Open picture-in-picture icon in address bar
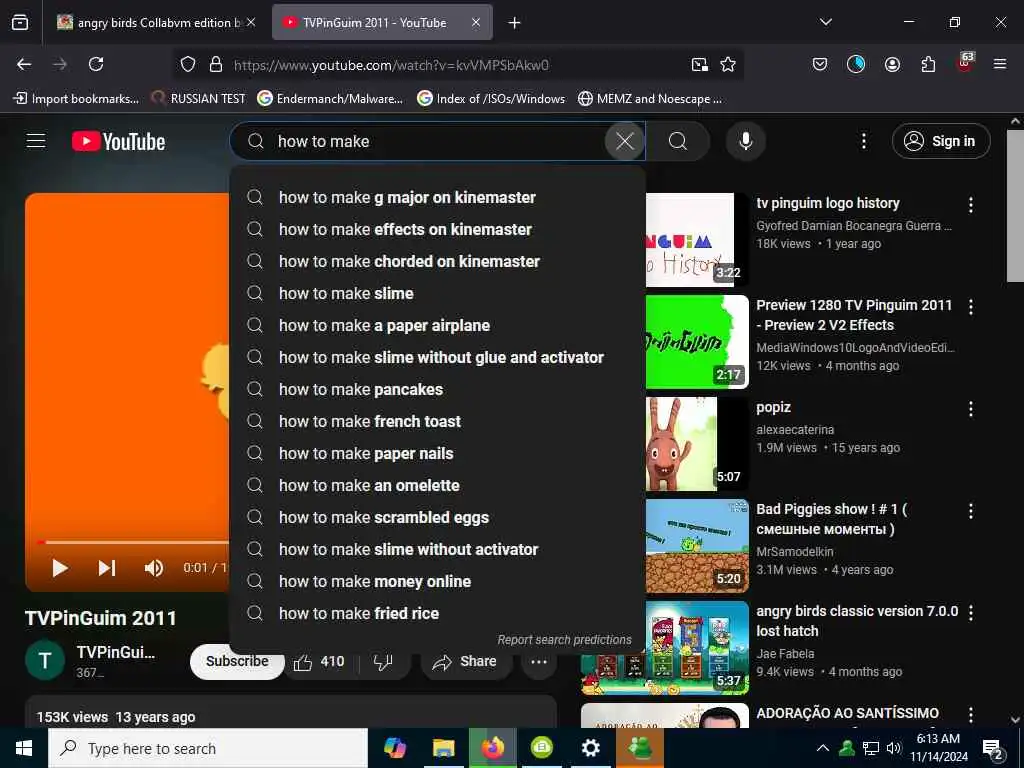 pos(699,64)
